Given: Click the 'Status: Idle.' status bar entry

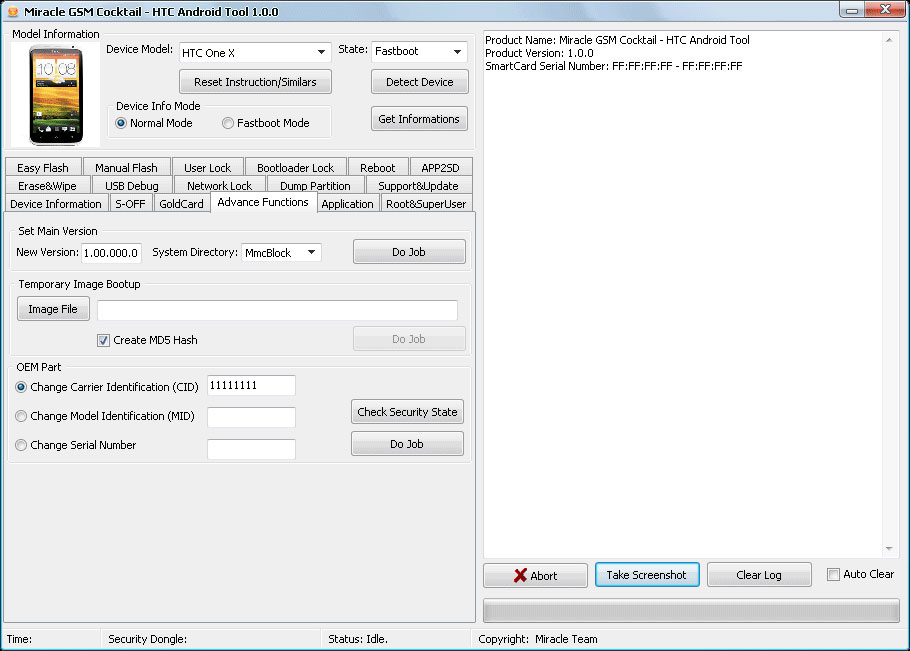Looking at the screenshot, I should (358, 639).
